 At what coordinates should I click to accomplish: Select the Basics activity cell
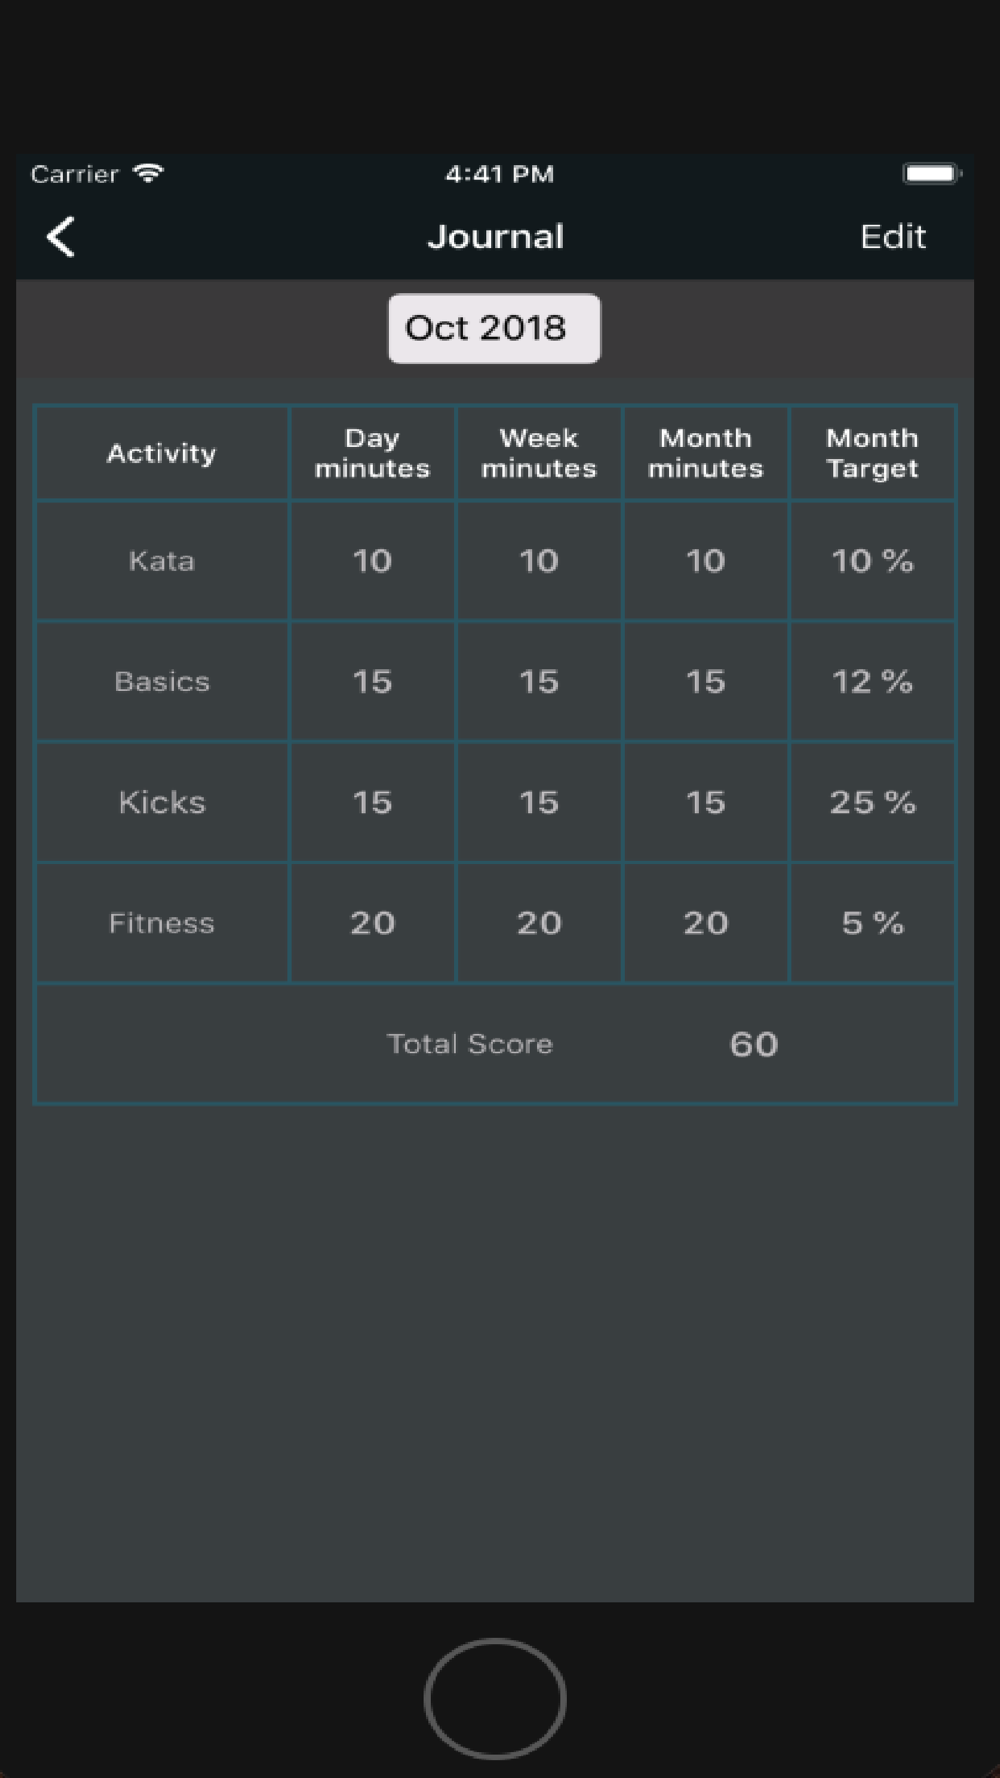[162, 682]
